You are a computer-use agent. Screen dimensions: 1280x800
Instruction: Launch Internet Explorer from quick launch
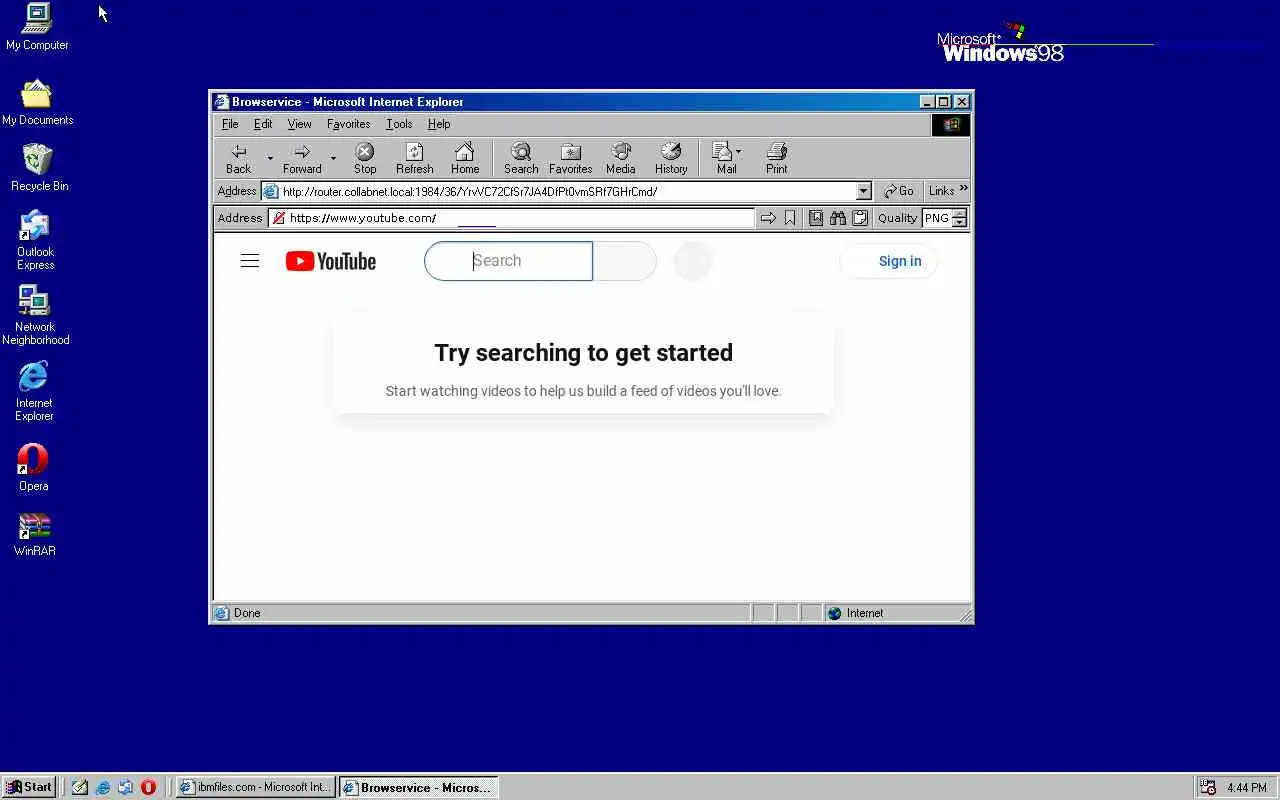click(103, 787)
